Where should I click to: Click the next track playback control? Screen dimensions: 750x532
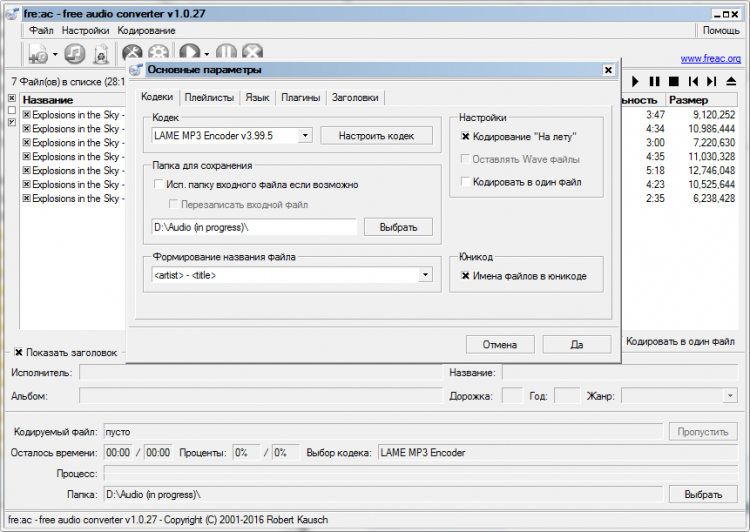(x=712, y=81)
